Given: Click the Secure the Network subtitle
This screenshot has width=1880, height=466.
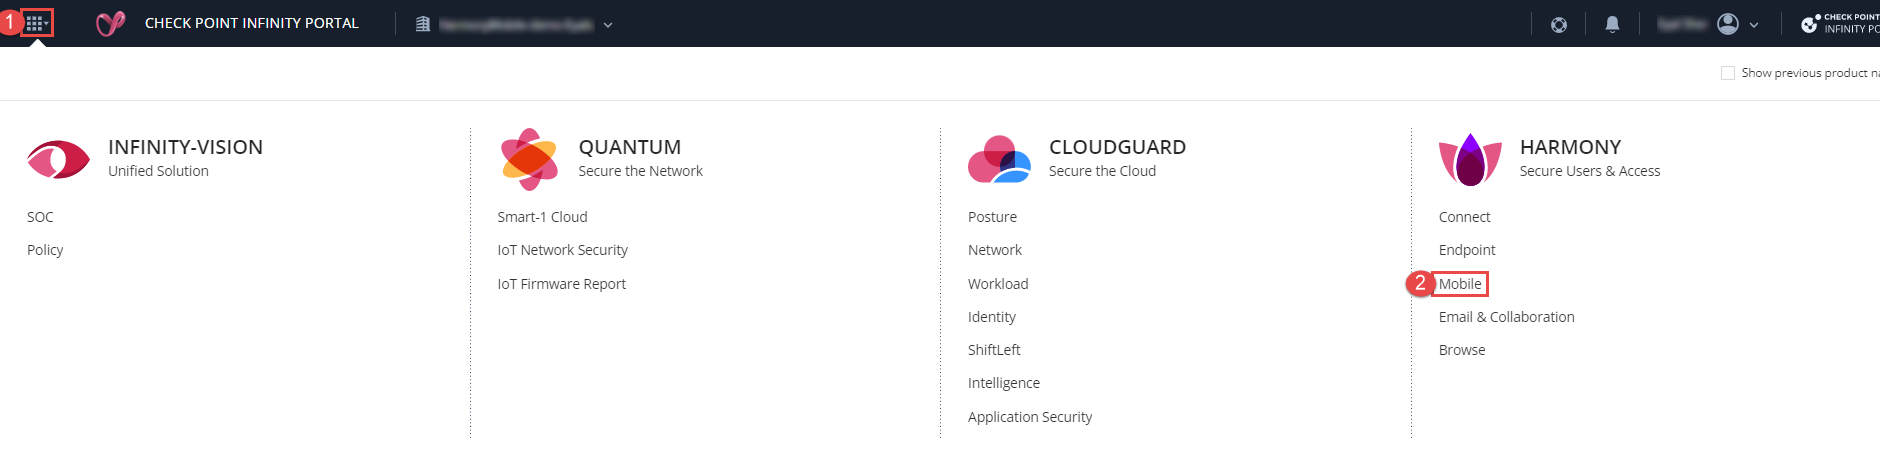Looking at the screenshot, I should (640, 171).
